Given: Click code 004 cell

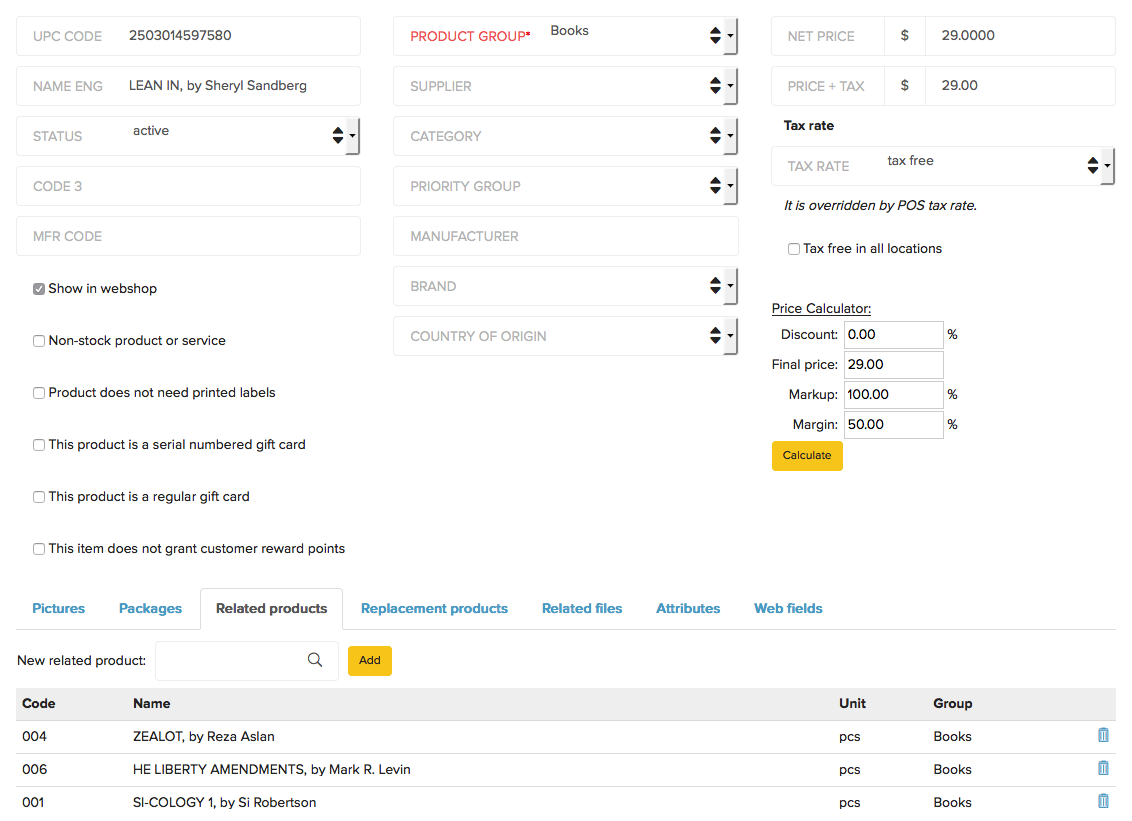Looking at the screenshot, I should click(x=35, y=737).
